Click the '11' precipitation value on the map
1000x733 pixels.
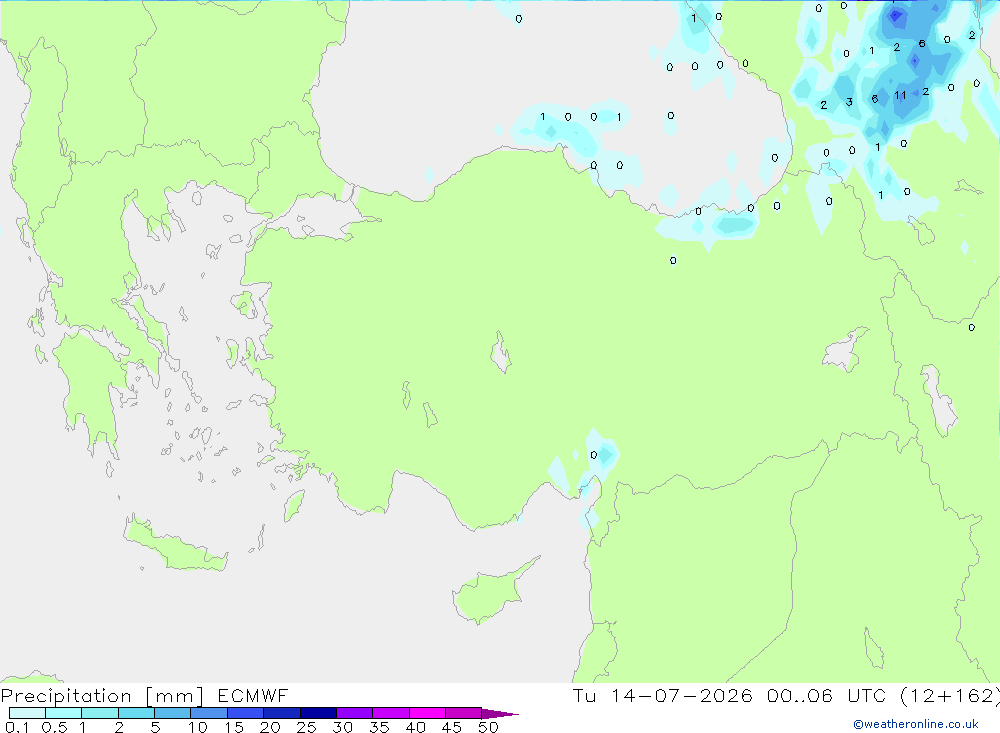[900, 96]
